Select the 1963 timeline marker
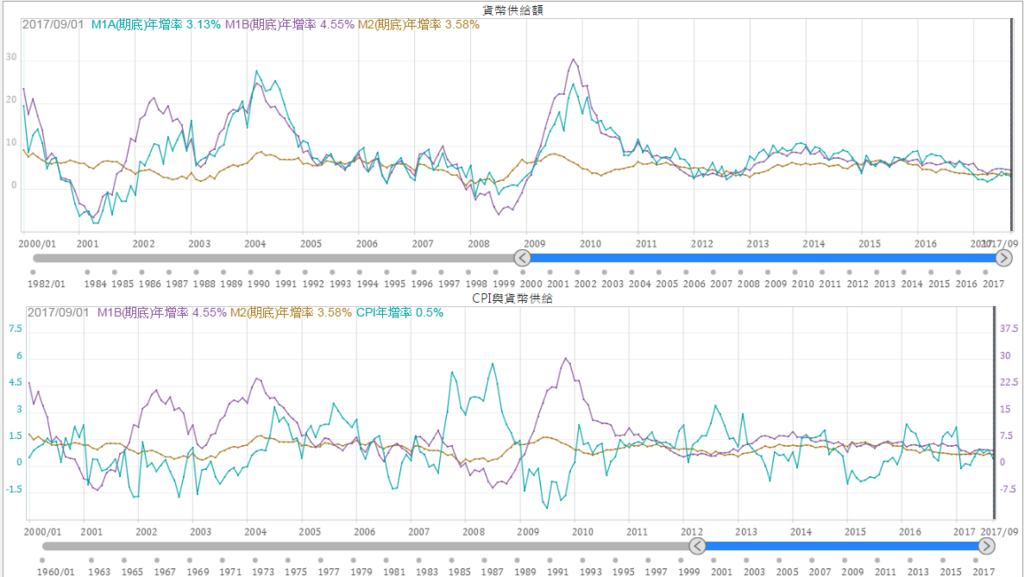Viewport: 1024px width, 577px height. pos(91,560)
